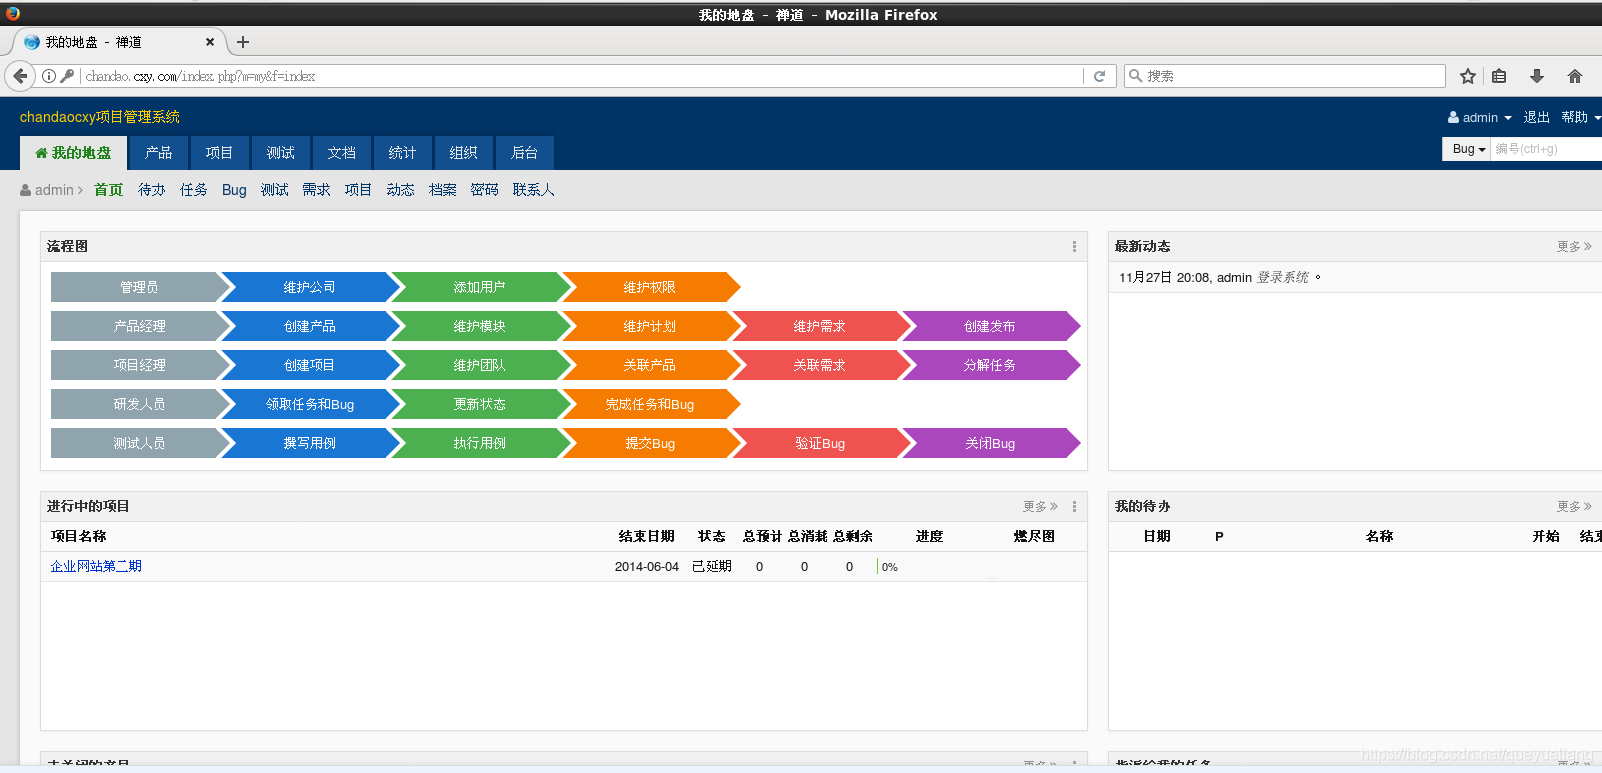Click the key icon in the address bar
The width and height of the screenshot is (1602, 773).
point(67,76)
